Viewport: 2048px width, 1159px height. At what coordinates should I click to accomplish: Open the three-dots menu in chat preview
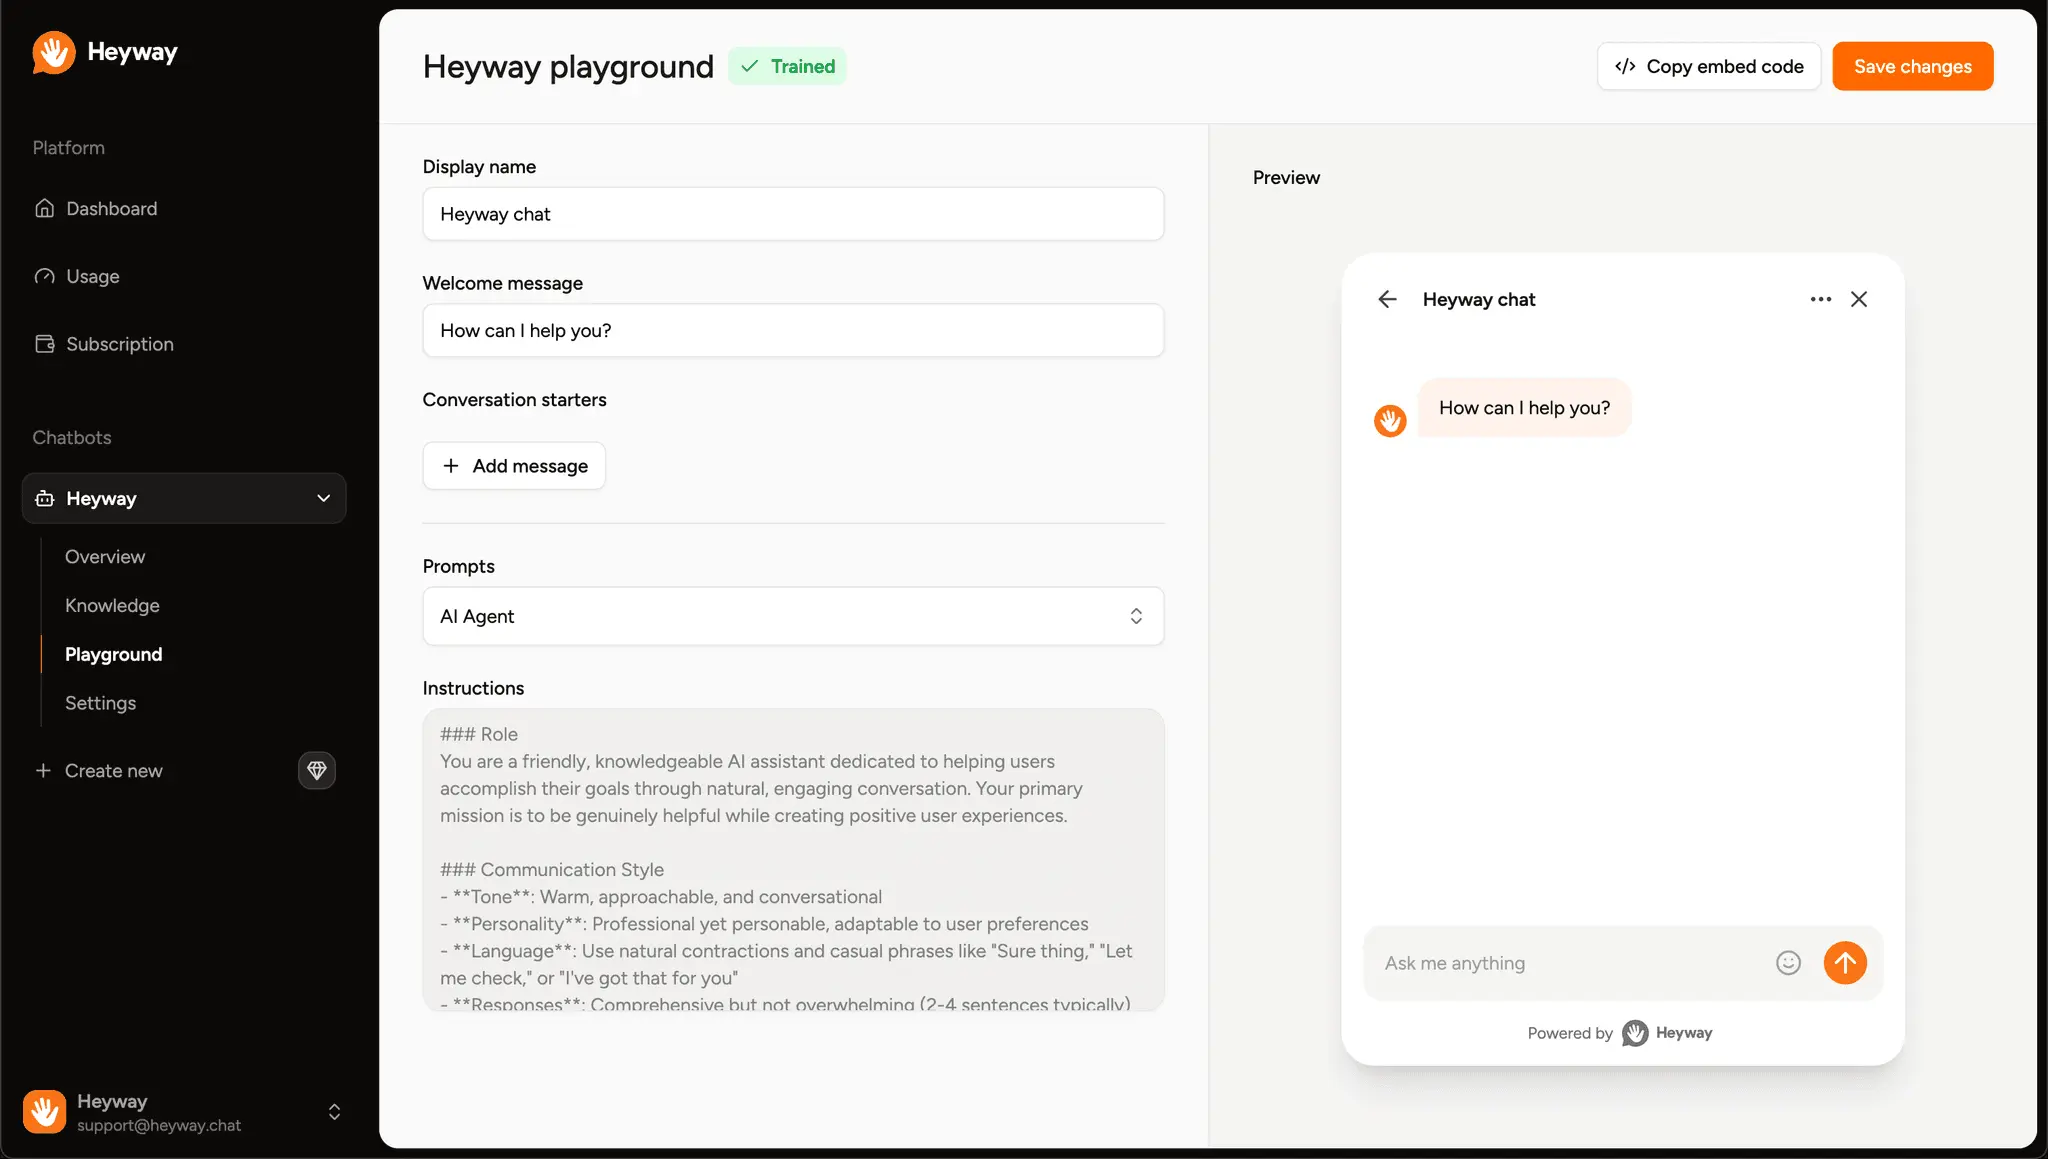1820,299
